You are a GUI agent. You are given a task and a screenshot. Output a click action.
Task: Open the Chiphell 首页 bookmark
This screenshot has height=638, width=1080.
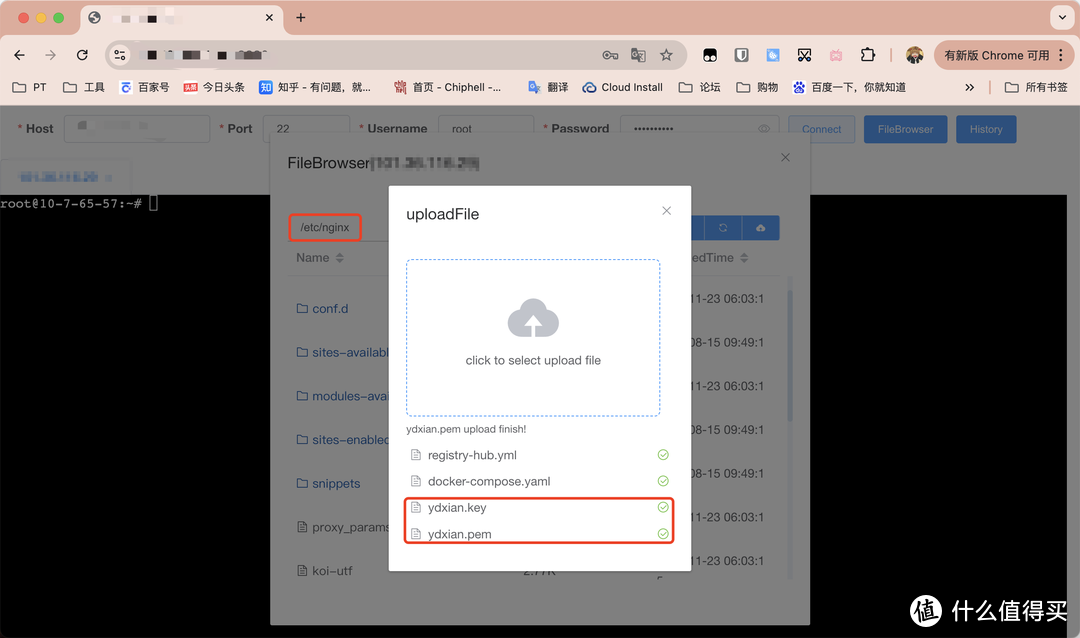click(447, 88)
